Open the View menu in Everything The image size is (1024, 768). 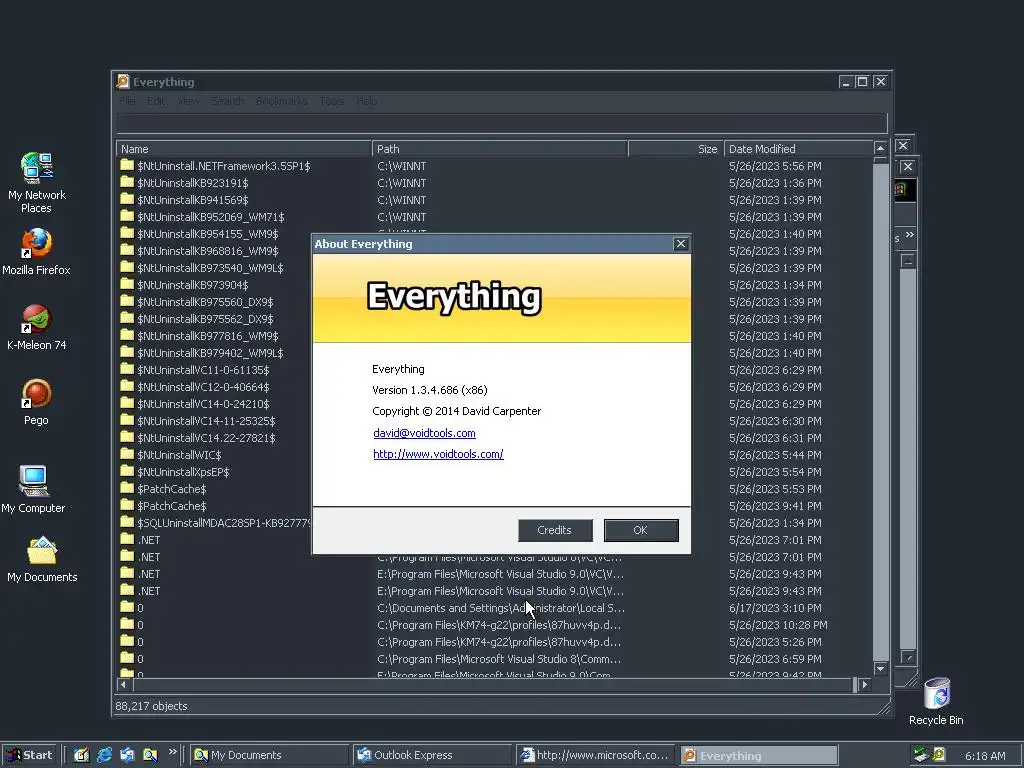click(x=188, y=101)
